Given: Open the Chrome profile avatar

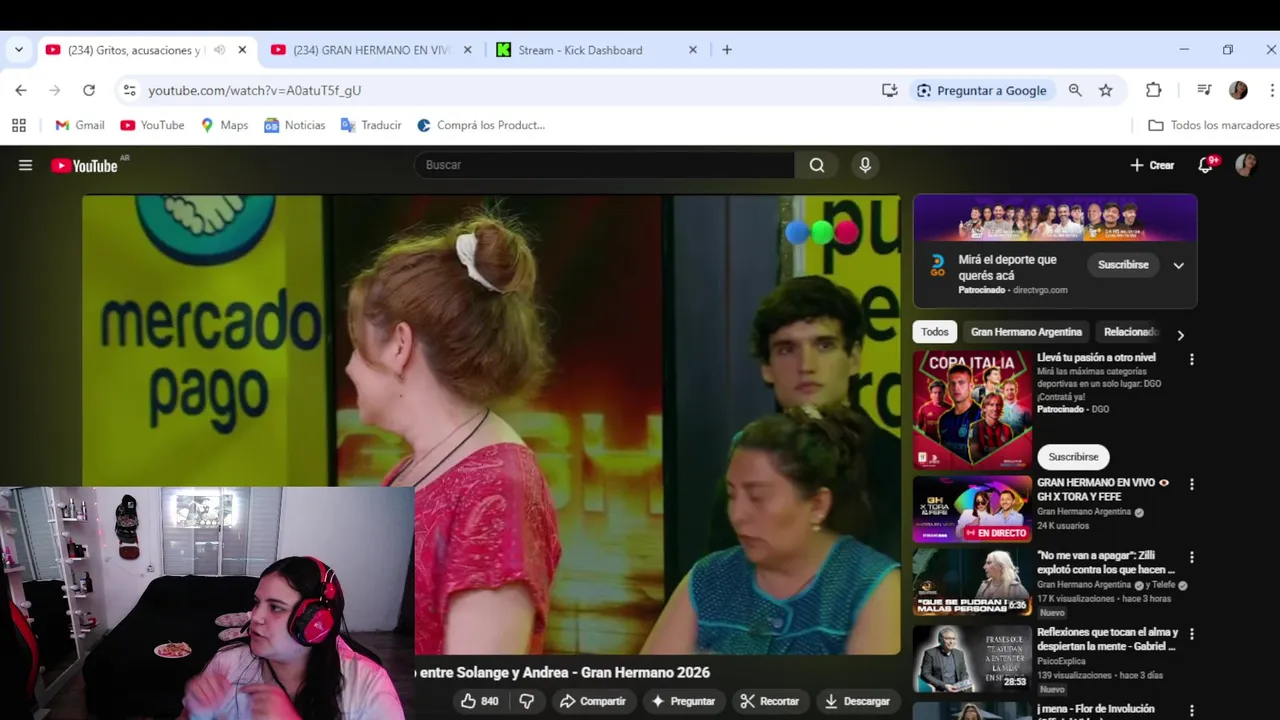Looking at the screenshot, I should pyautogui.click(x=1238, y=90).
